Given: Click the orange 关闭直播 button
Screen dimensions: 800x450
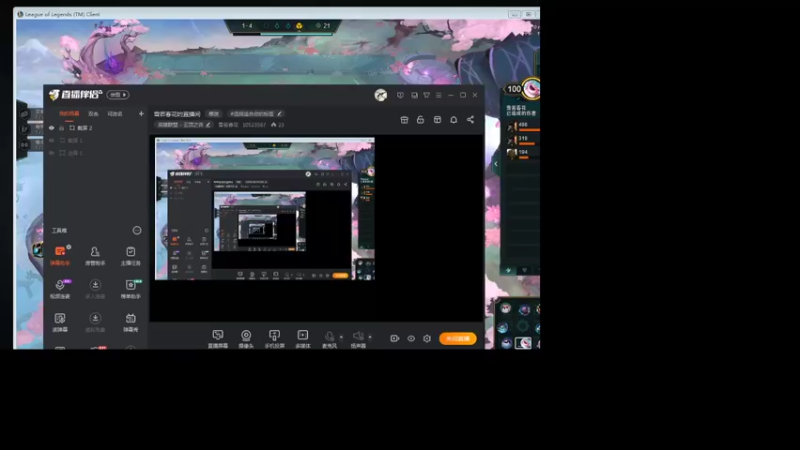Looking at the screenshot, I should pyautogui.click(x=458, y=338).
